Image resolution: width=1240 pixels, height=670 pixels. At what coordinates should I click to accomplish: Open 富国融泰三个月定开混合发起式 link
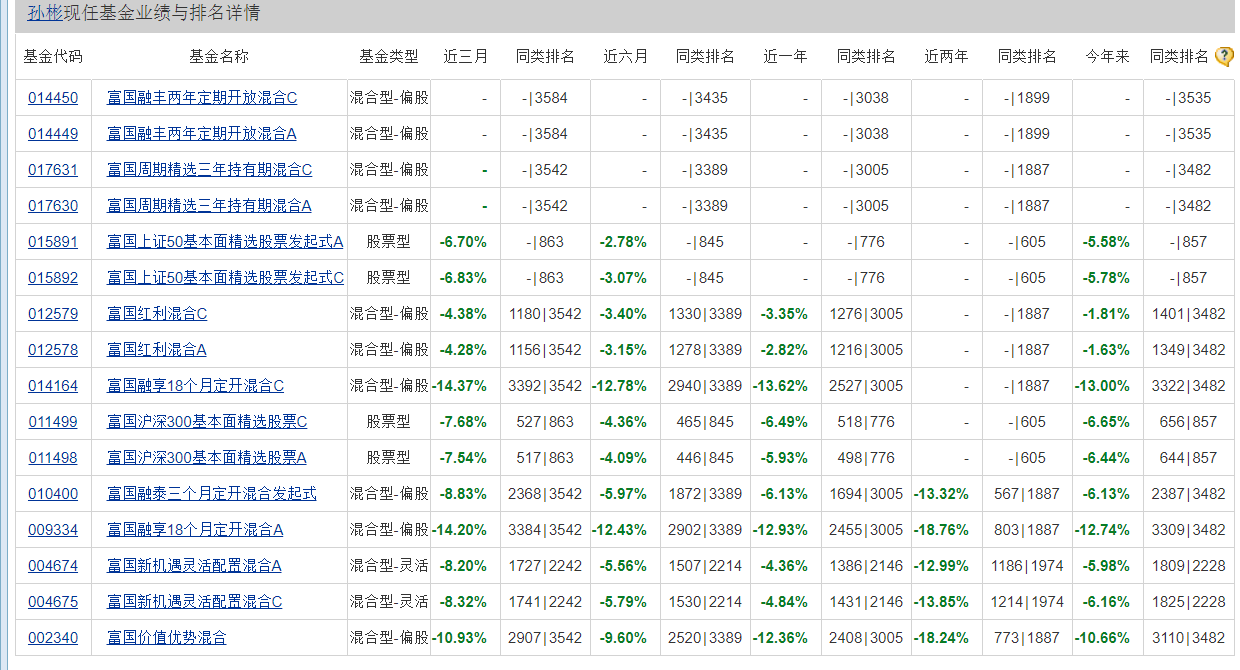point(212,494)
